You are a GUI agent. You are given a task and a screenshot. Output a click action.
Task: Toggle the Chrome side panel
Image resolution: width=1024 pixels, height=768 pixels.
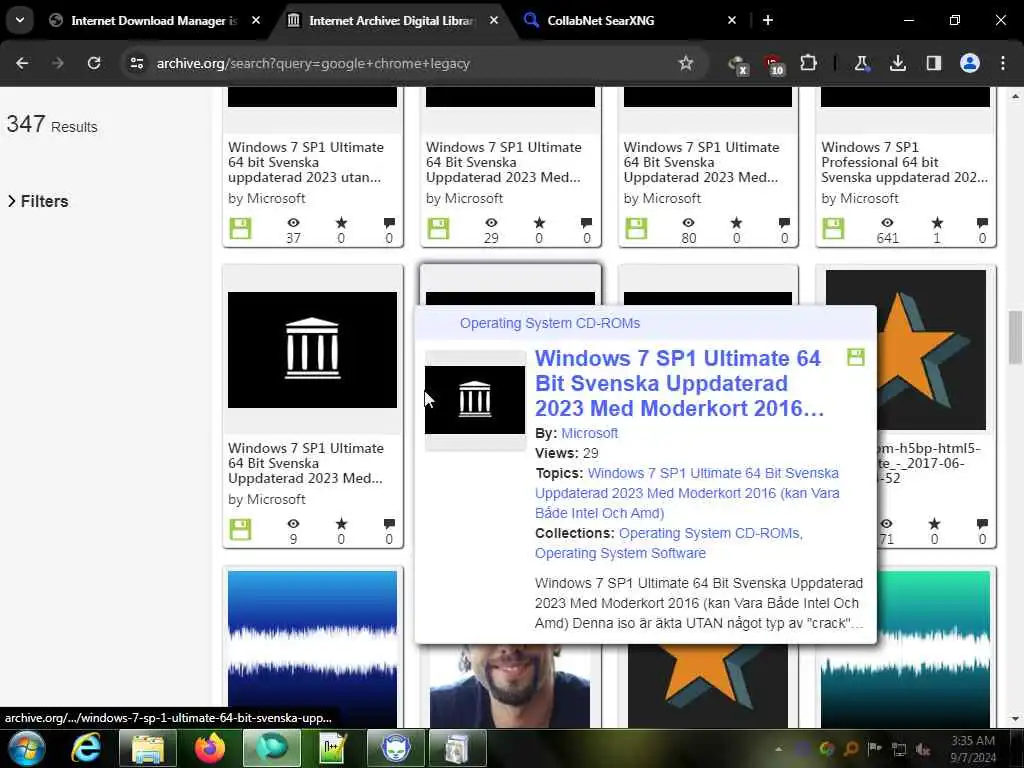coord(934,63)
